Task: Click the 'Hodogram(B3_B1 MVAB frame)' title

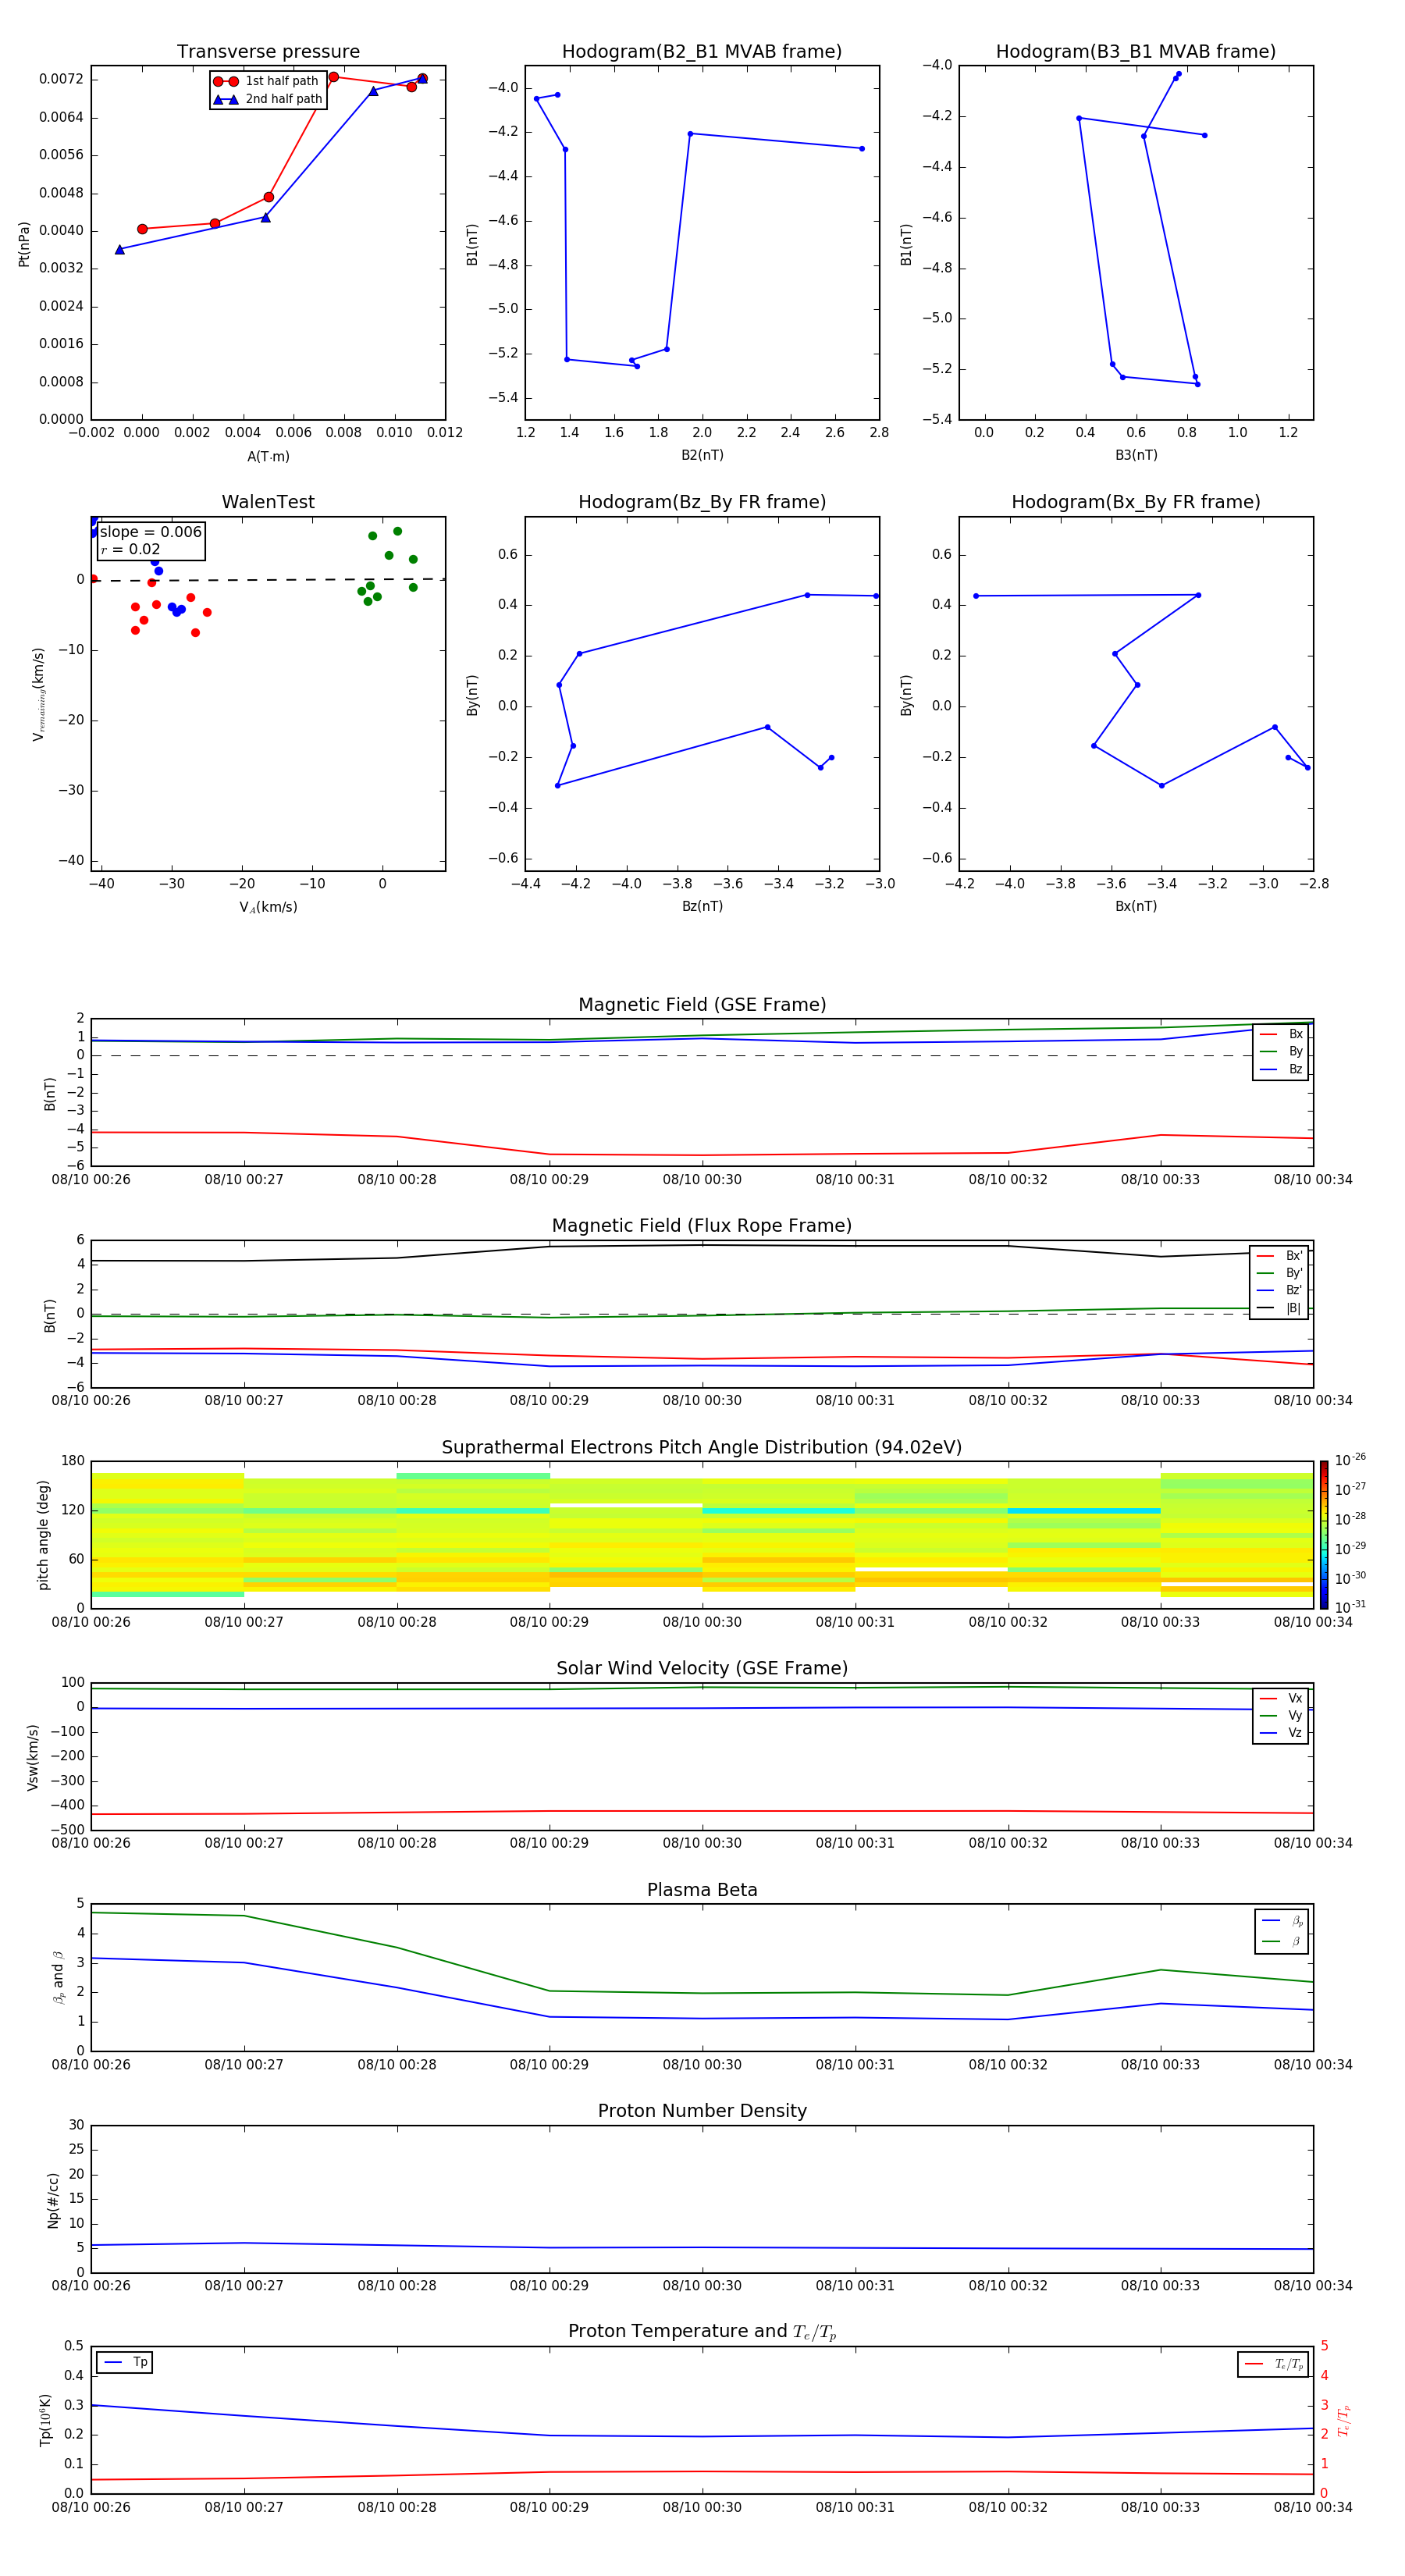Action: 1136,52
